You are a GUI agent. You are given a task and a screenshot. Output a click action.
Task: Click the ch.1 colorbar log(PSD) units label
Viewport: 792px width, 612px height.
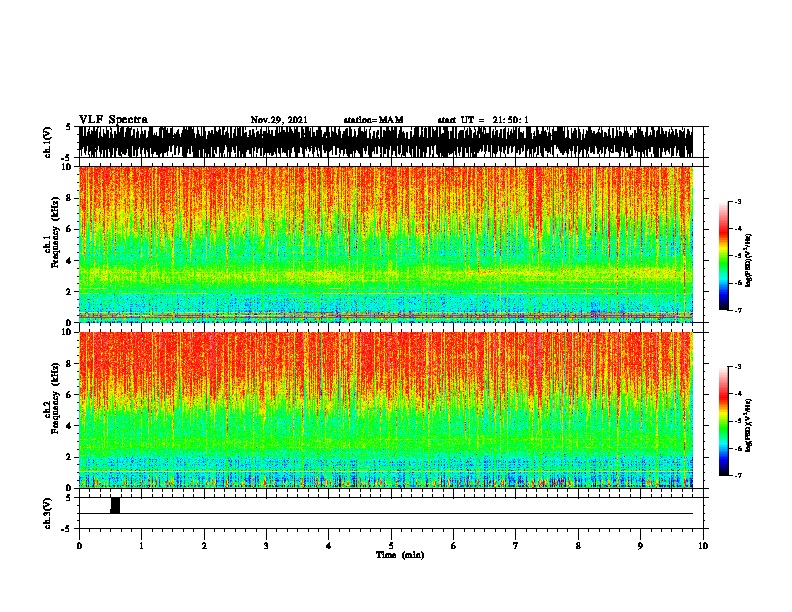pyautogui.click(x=749, y=260)
